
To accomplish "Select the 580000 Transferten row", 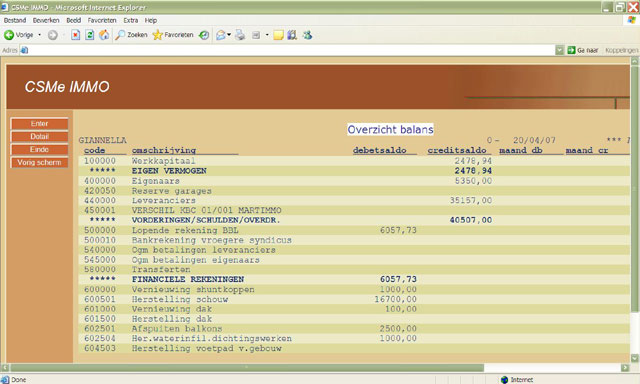I will 354,269.
